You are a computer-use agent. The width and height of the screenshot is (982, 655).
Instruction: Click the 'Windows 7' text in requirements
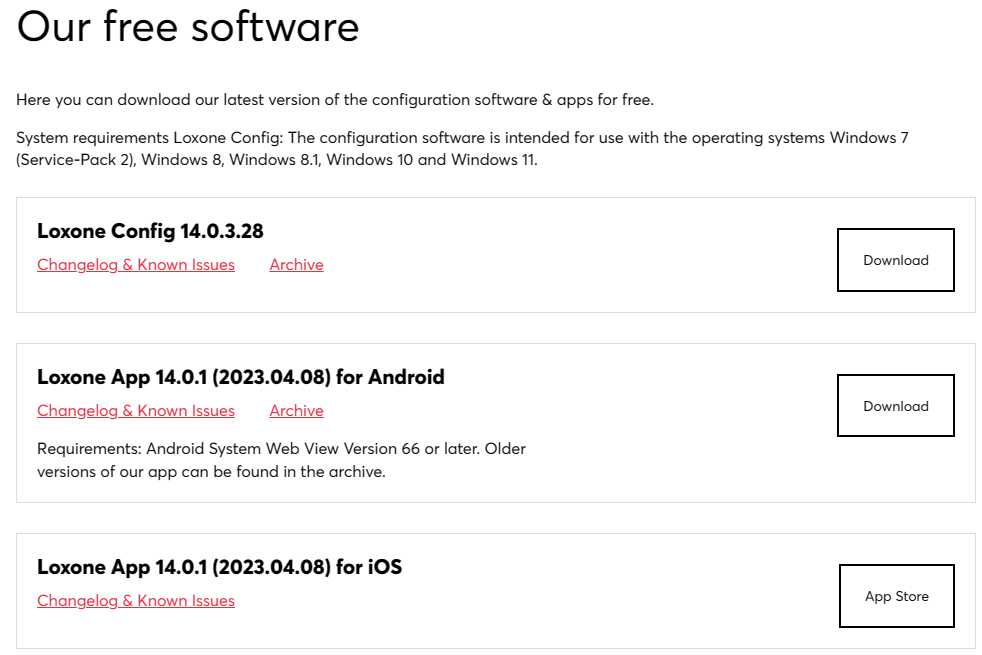tap(869, 138)
